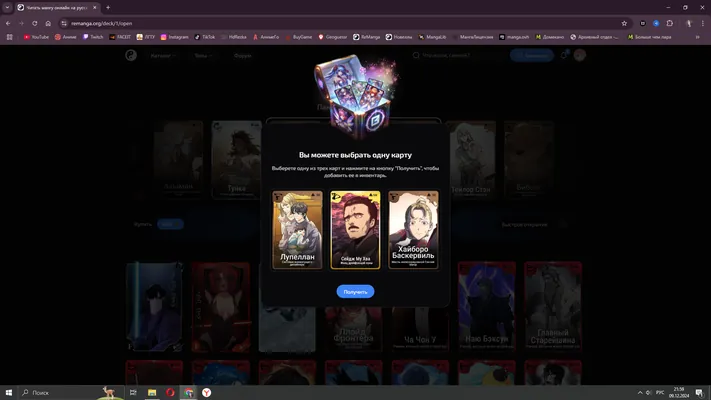Viewport: 711px width, 400px height.
Task: Open the TikTok bookmark
Action: (205, 37)
